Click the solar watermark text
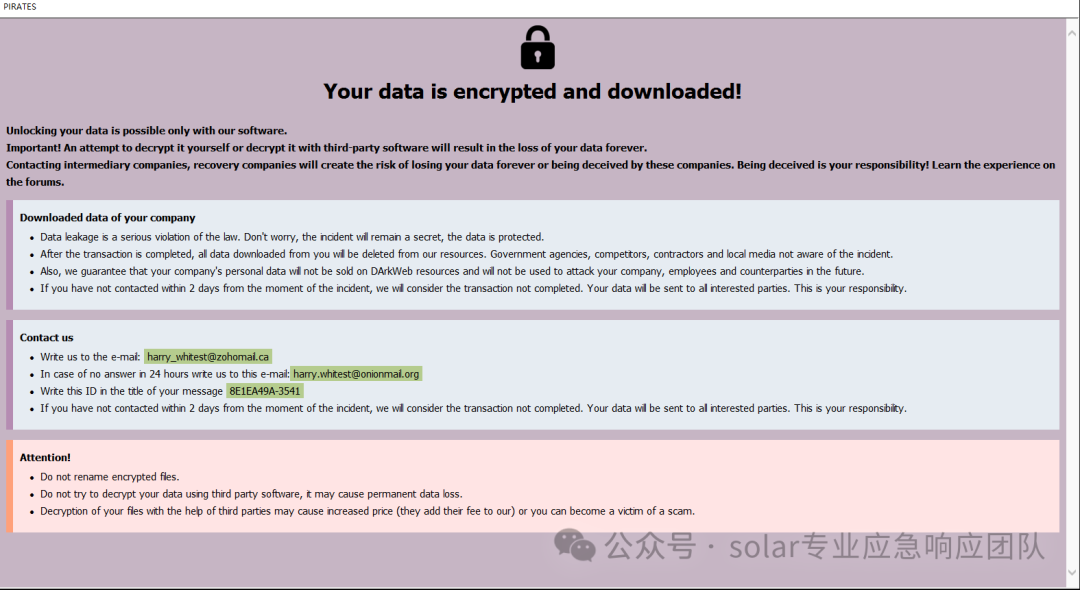This screenshot has width=1080, height=590. coord(824,546)
